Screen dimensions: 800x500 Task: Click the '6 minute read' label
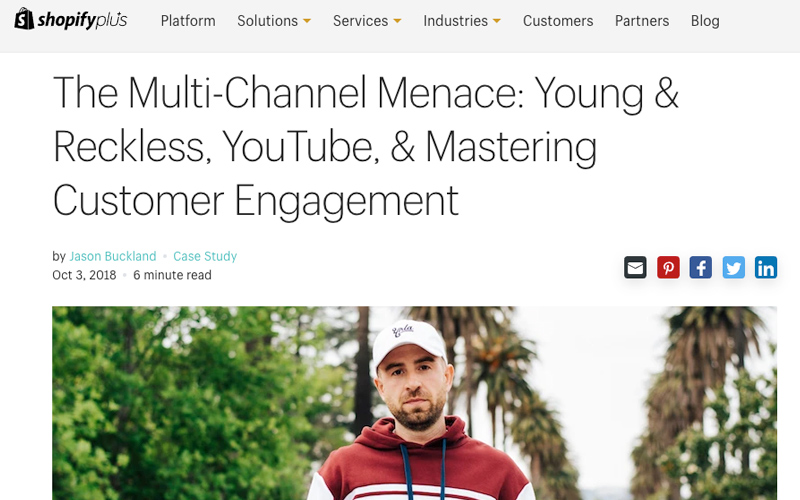(172, 275)
